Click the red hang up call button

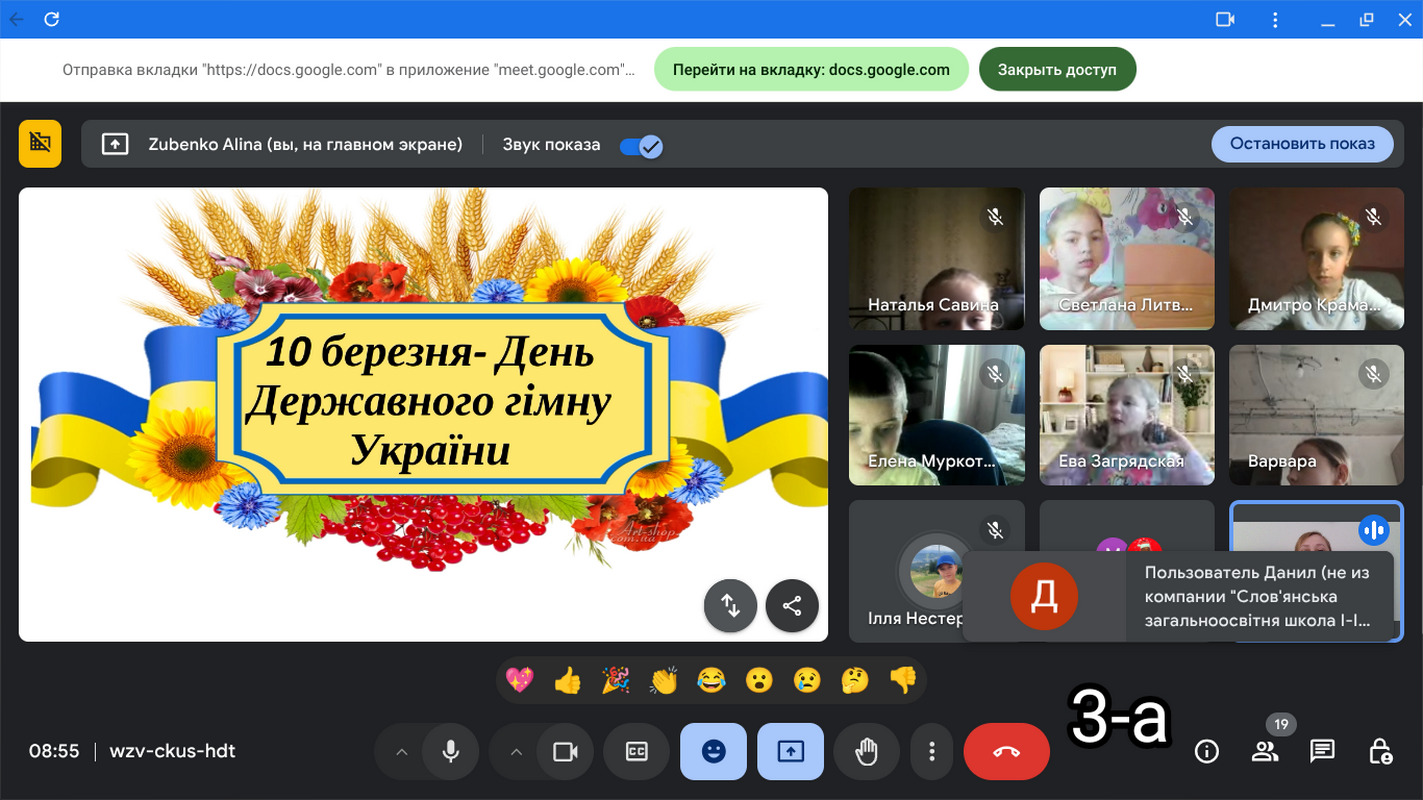1006,751
